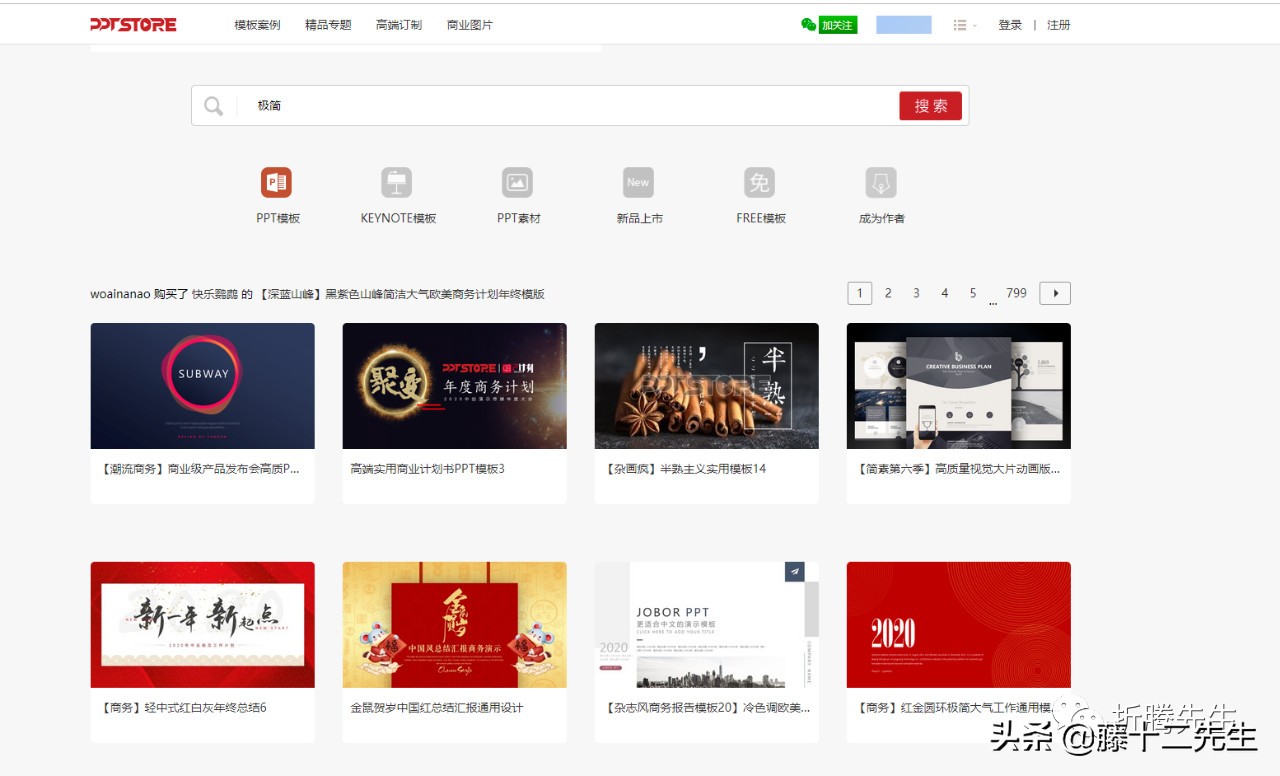Go to page 4 in pagination
Screen dimensions: 1280x776
pos(944,293)
